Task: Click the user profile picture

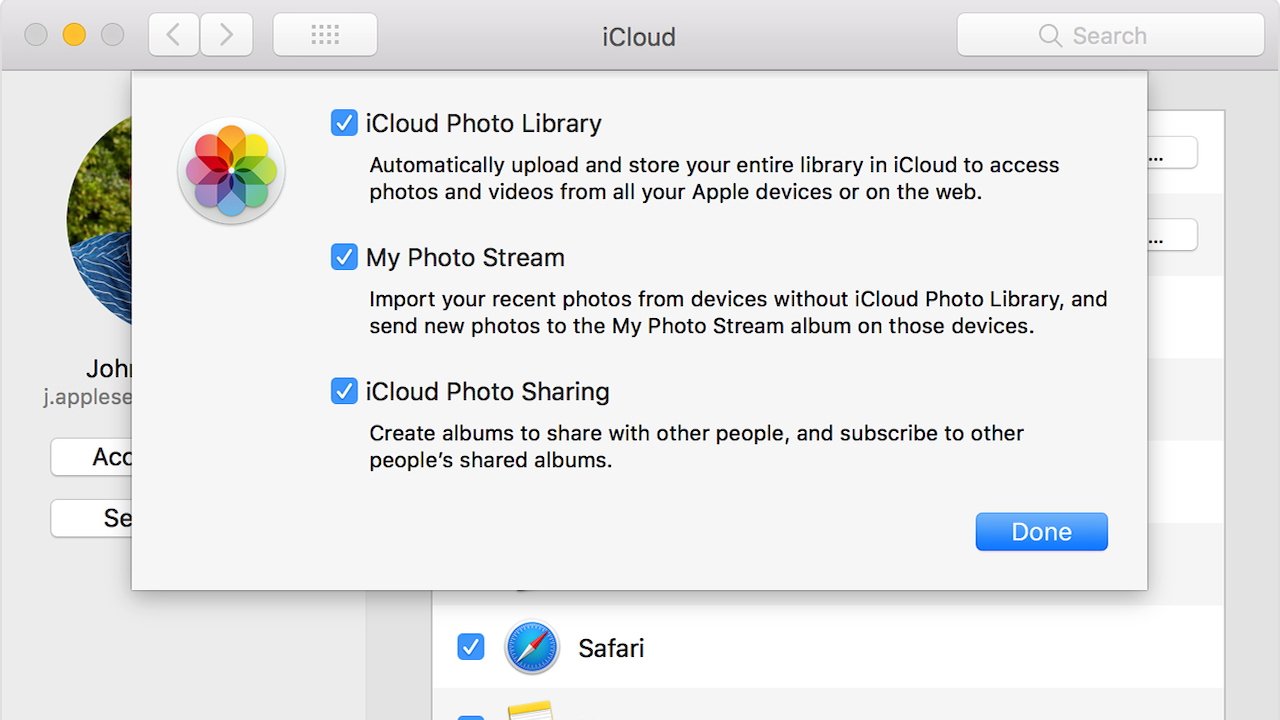Action: [x=99, y=220]
